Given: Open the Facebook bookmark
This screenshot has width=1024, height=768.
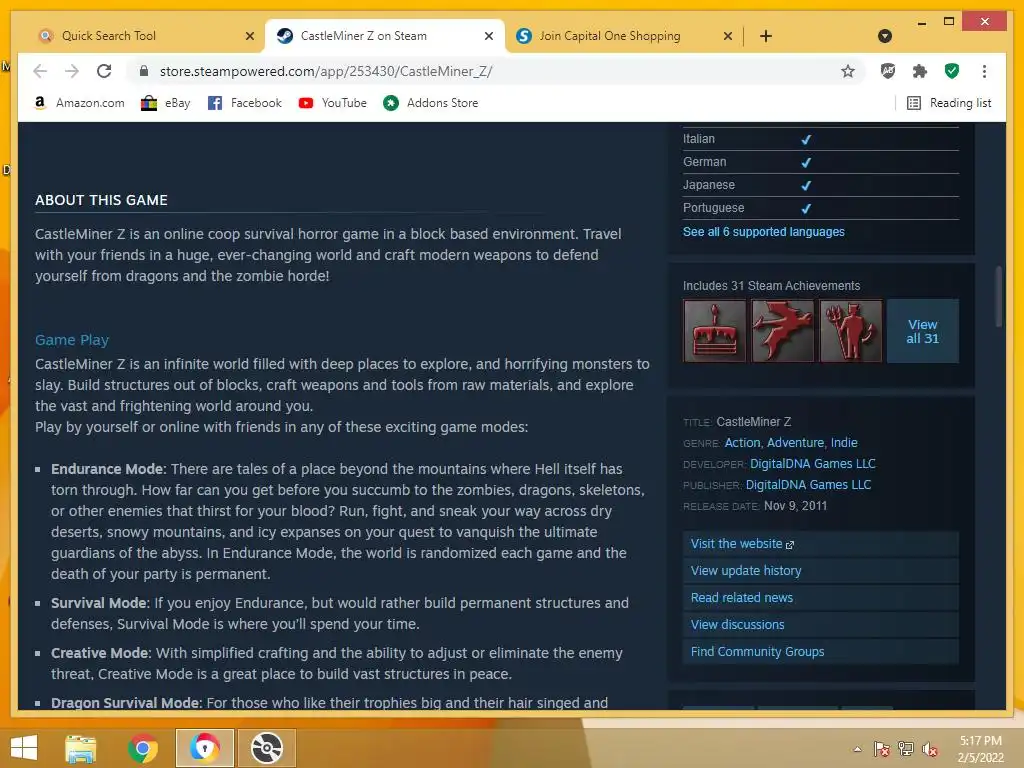Looking at the screenshot, I should click(245, 103).
